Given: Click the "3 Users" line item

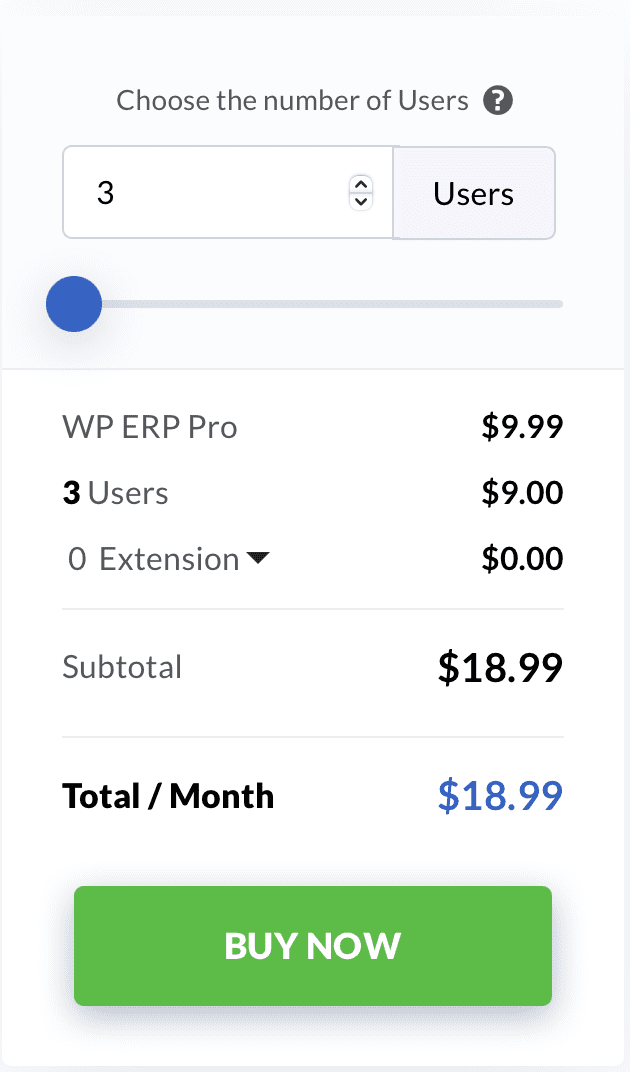Looking at the screenshot, I should tap(115, 493).
